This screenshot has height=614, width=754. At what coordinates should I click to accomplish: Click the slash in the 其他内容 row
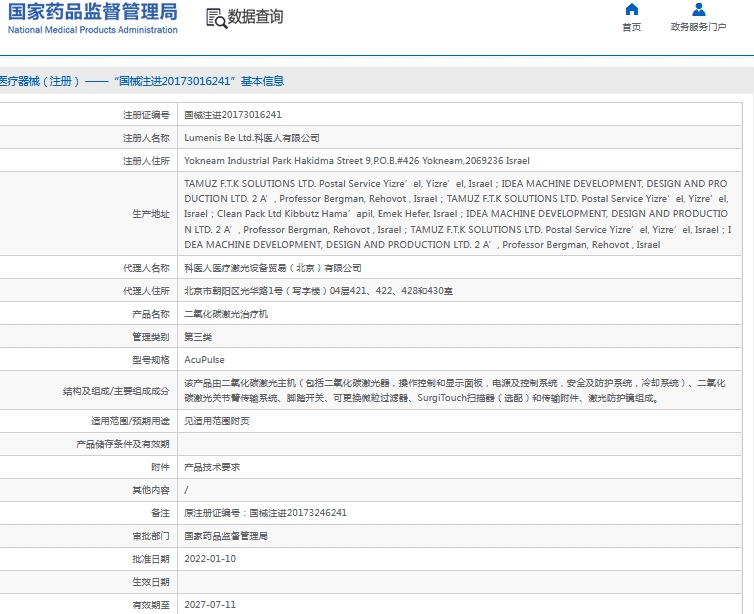pos(186,490)
